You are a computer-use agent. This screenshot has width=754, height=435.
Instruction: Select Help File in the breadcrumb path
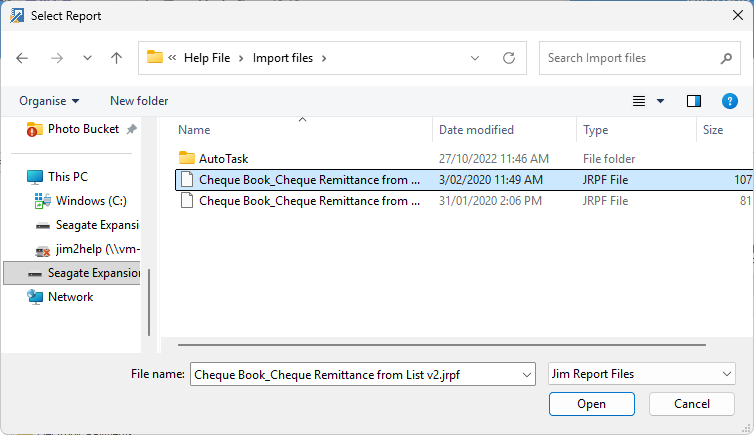pyautogui.click(x=207, y=58)
